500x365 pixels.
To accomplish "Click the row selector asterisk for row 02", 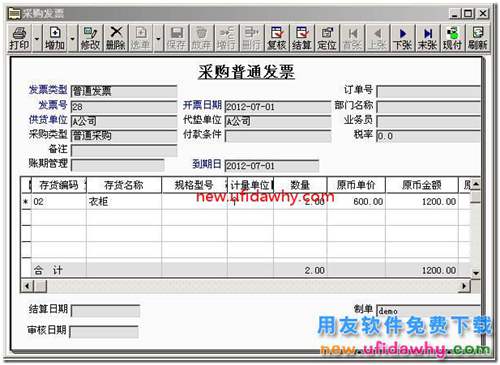I will point(26,202).
